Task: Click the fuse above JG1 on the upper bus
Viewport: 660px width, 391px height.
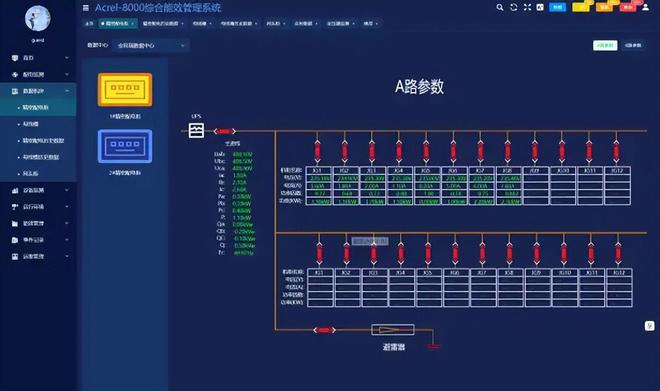Action: click(x=317, y=151)
